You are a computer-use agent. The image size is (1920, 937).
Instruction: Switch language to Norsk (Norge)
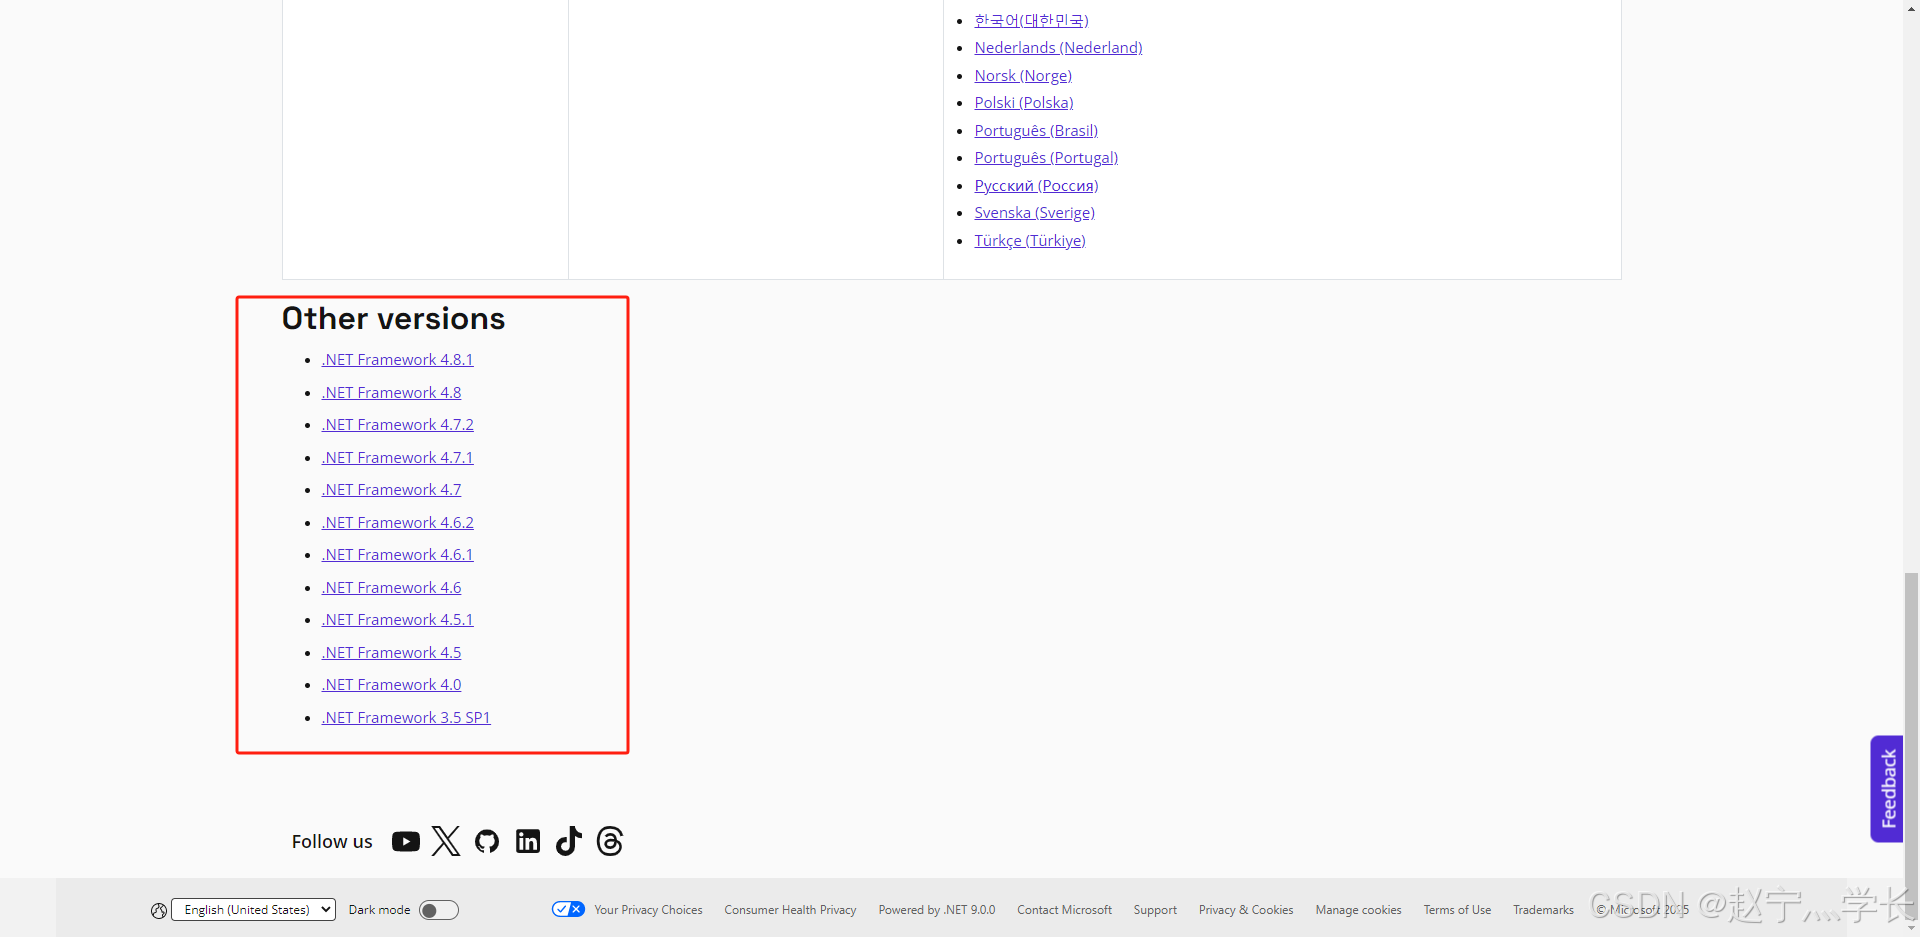pyautogui.click(x=1023, y=76)
